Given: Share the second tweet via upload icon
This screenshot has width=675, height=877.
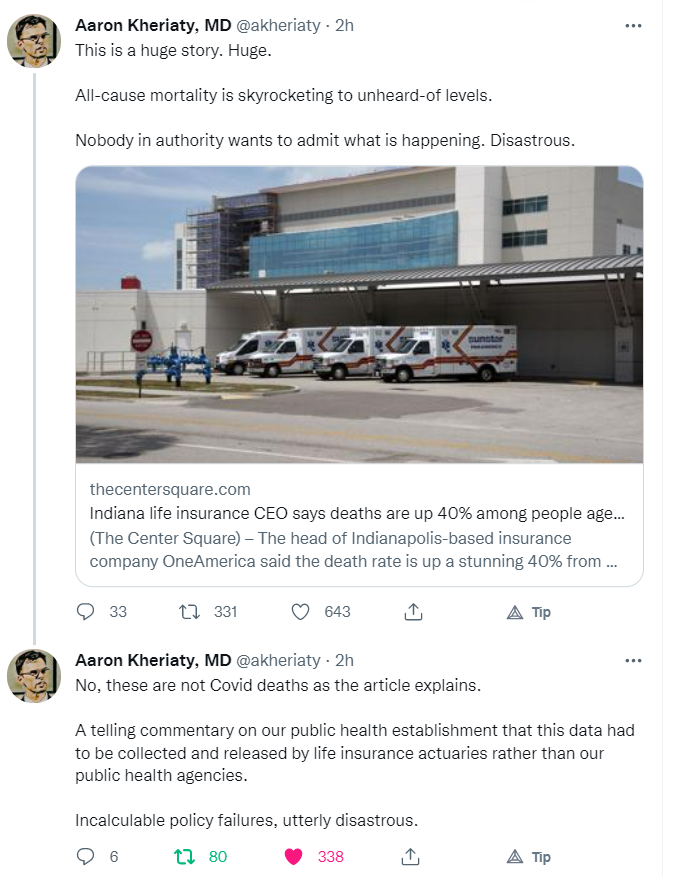Looking at the screenshot, I should coord(410,857).
